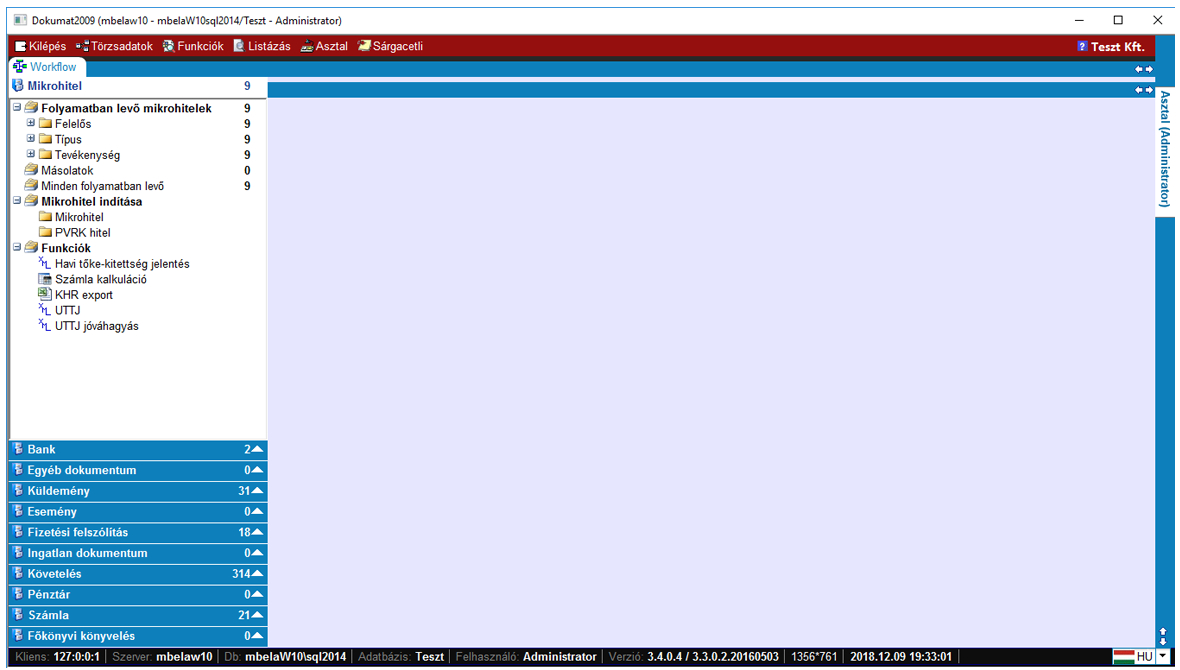Open the Küldemény section header
This screenshot has width=1180, height=670.
point(59,491)
